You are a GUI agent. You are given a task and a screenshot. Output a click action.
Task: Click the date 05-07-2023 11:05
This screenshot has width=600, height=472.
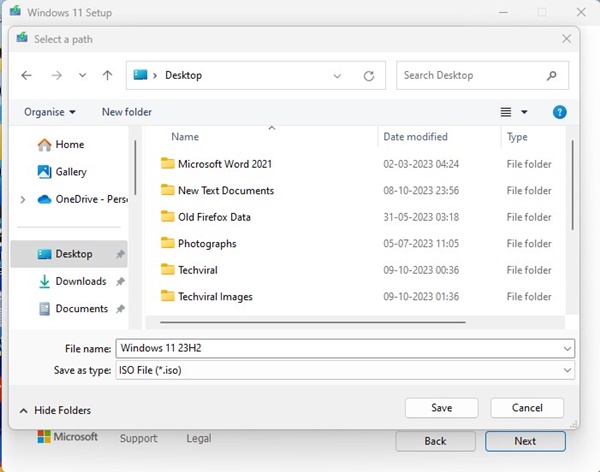[421, 243]
